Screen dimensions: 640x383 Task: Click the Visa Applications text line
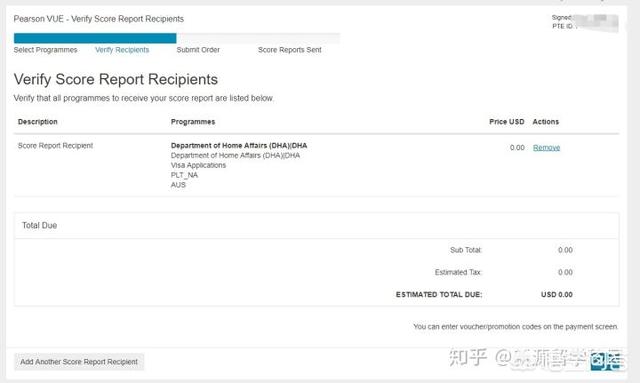198,165
